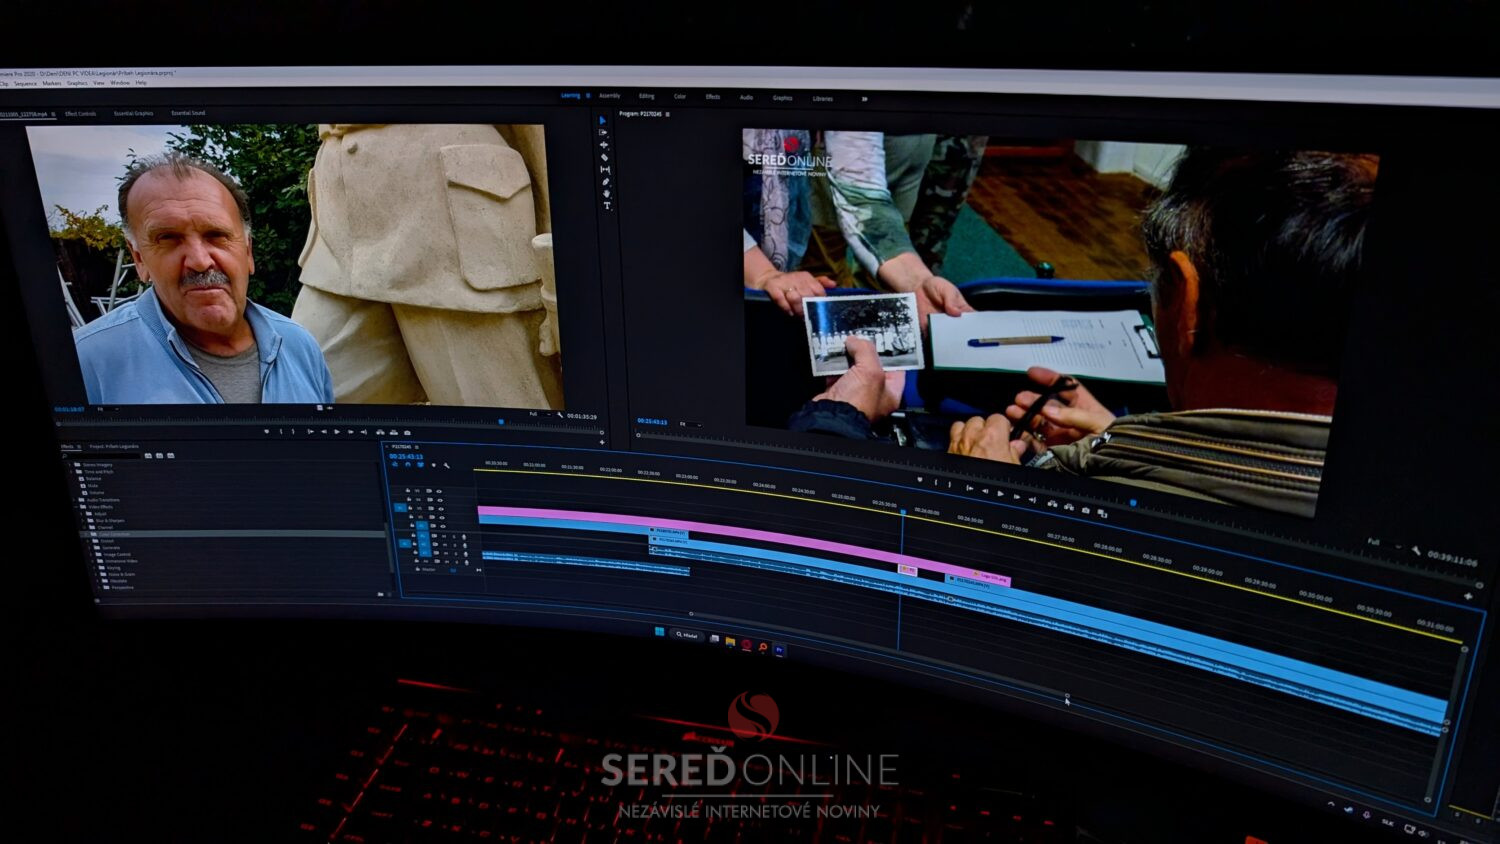Click the Effects panel search field
This screenshot has width=1500, height=844.
pos(103,456)
